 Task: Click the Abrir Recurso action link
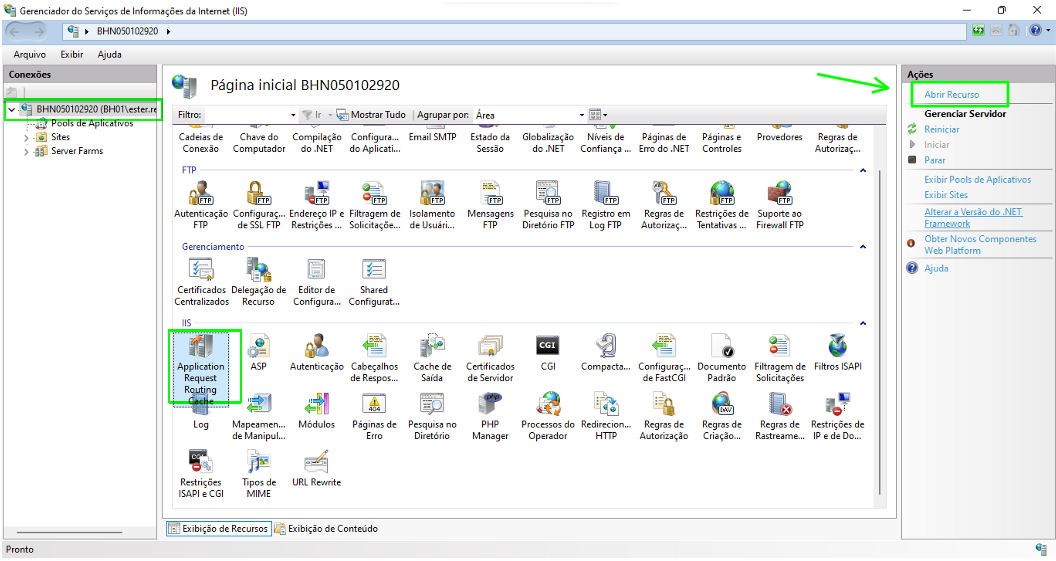952,95
